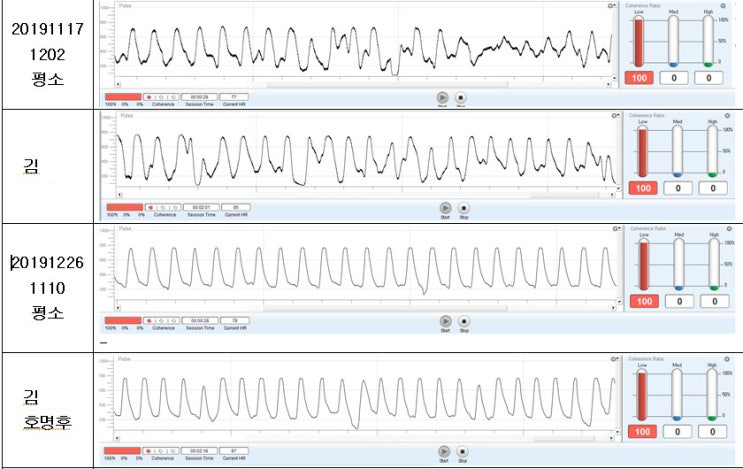
Task: Click the Coherence level indicator in the 20191117 panel
Action: point(161,97)
